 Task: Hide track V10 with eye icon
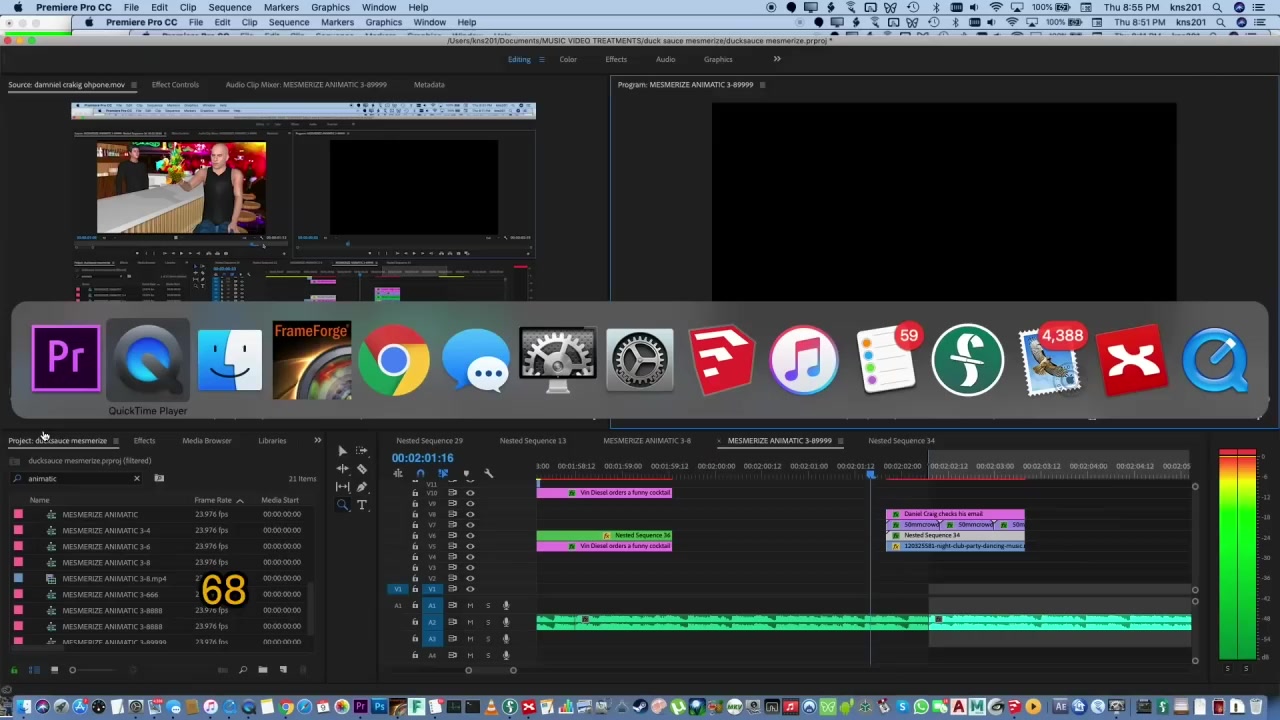[470, 493]
